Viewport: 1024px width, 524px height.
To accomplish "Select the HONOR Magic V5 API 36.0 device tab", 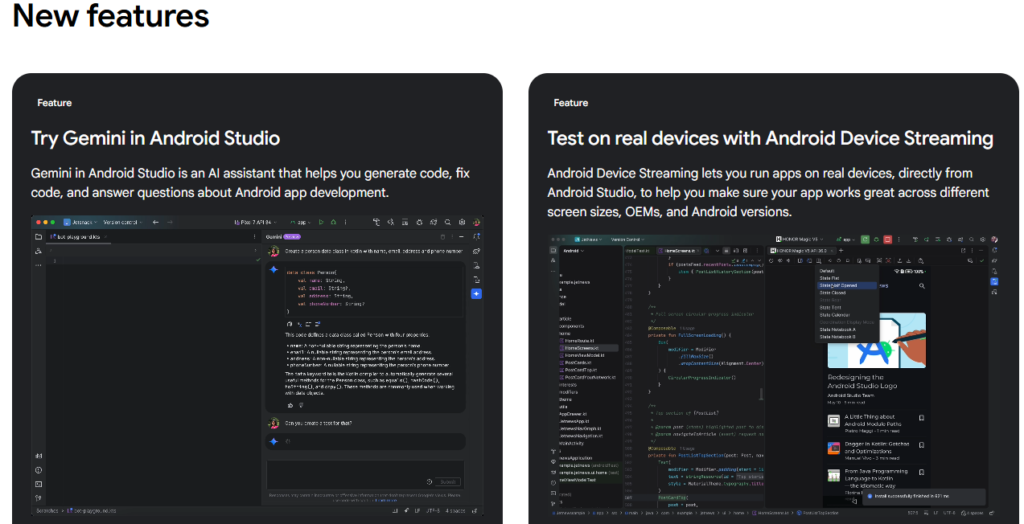I will (804, 251).
